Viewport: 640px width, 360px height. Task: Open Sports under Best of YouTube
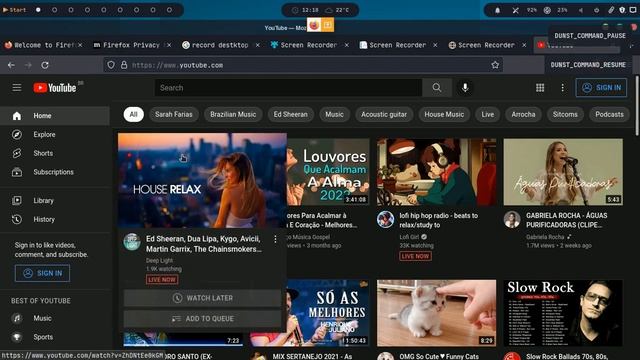[55, 337]
